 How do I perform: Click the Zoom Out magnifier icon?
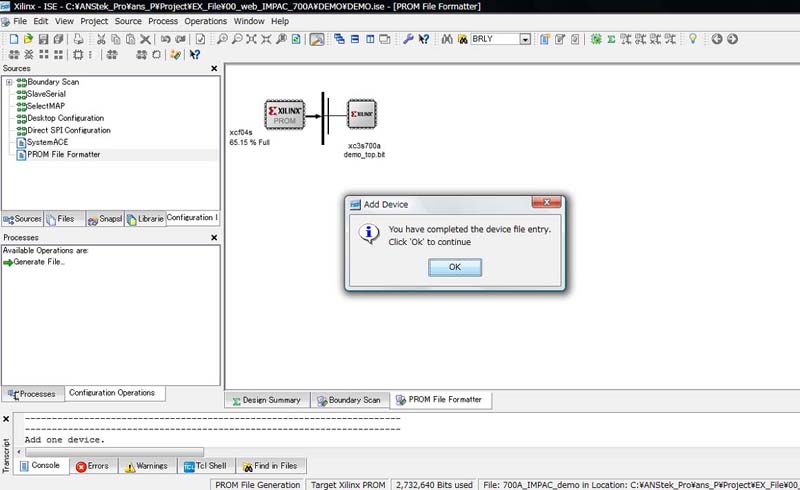point(237,39)
